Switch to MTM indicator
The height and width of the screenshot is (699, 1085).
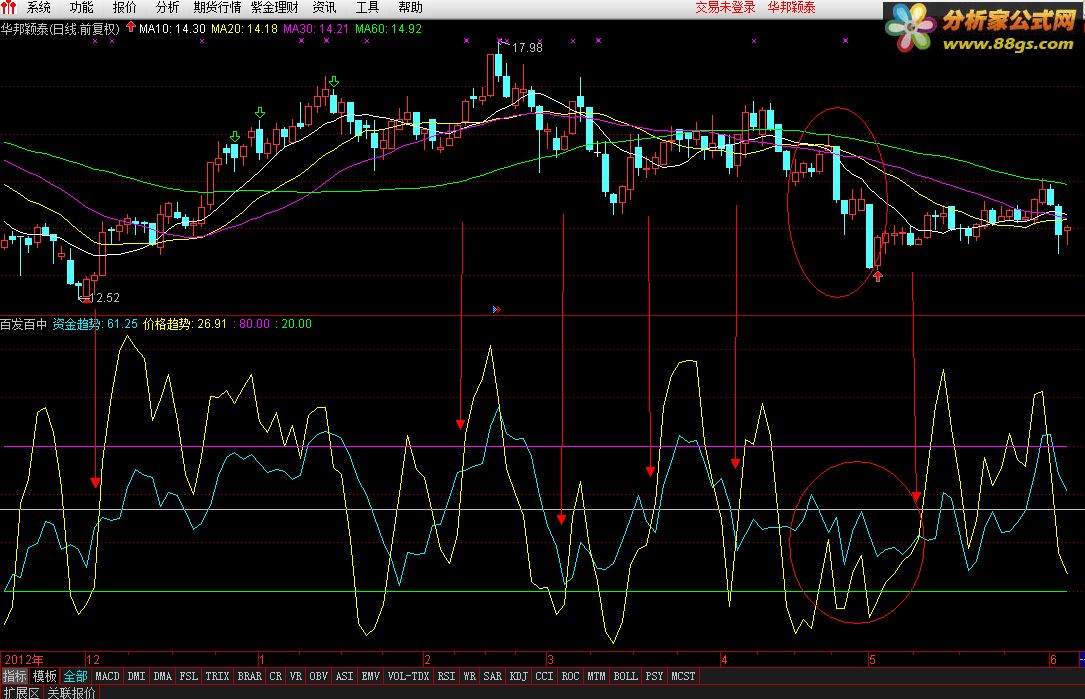pos(596,676)
